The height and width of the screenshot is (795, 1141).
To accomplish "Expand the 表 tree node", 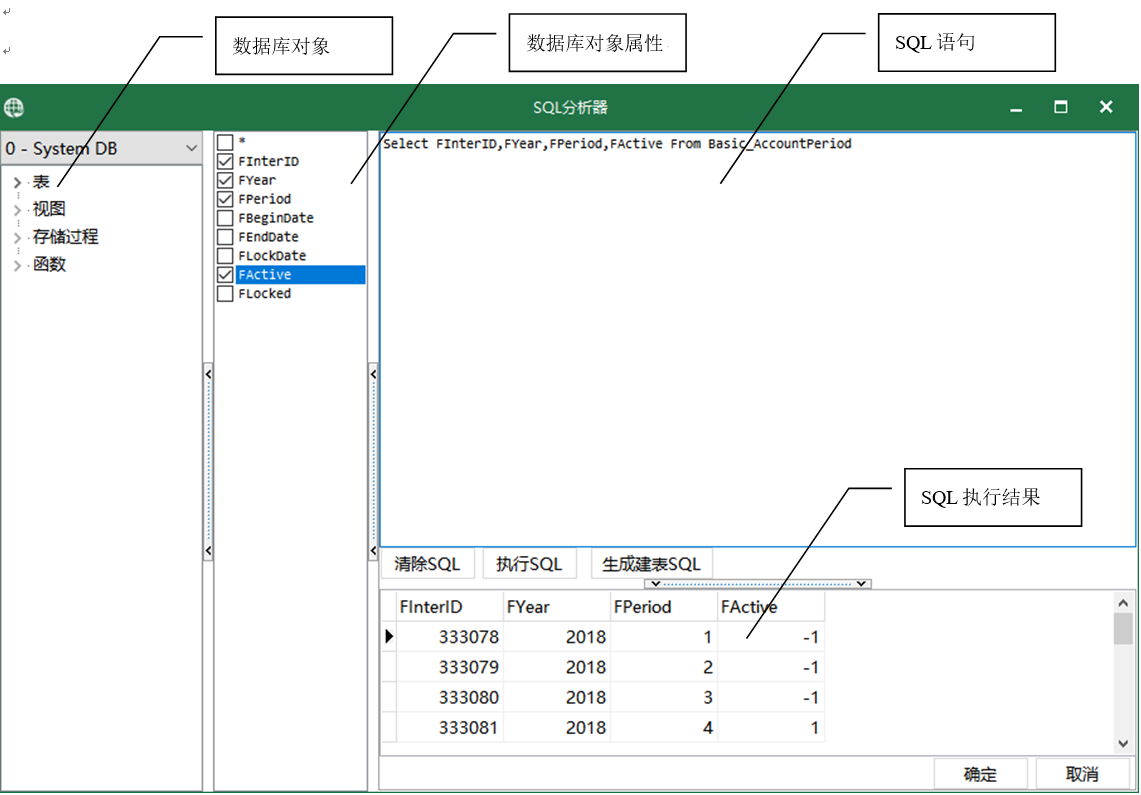I will tap(17, 183).
